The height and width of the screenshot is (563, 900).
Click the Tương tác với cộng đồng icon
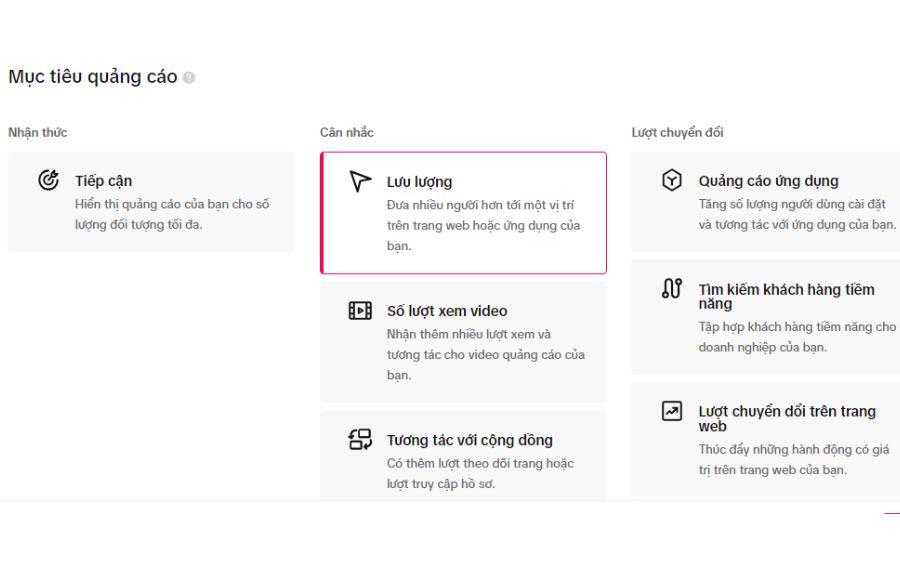coord(360,440)
